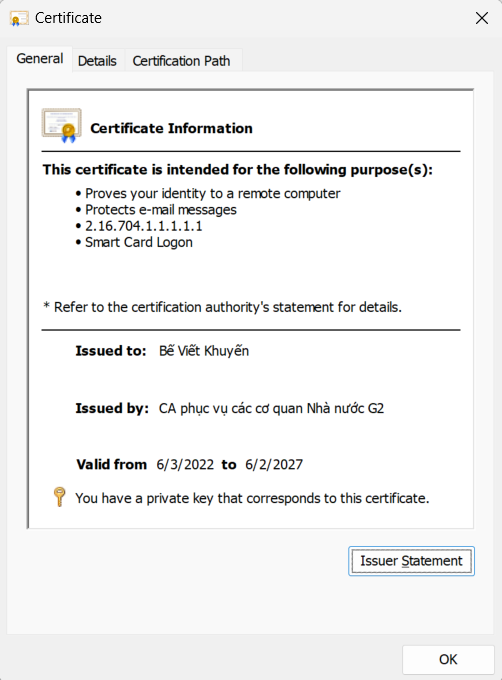Switch to the Details tab
The width and height of the screenshot is (502, 680).
pos(97,61)
